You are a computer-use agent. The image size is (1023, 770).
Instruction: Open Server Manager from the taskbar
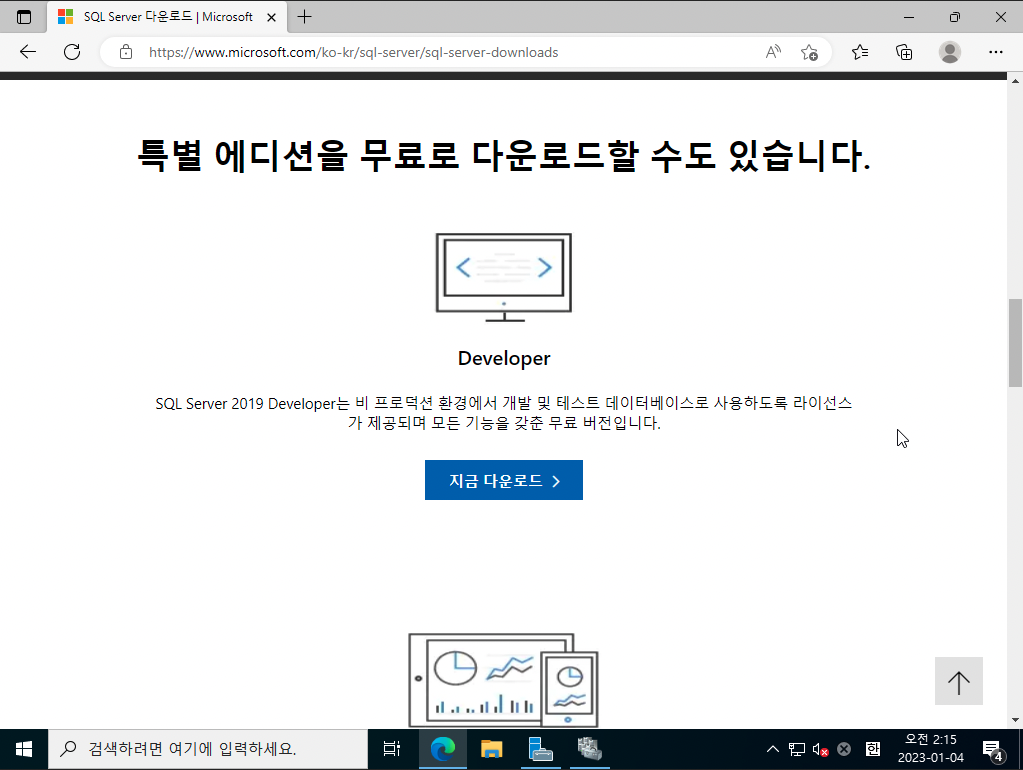(541, 749)
